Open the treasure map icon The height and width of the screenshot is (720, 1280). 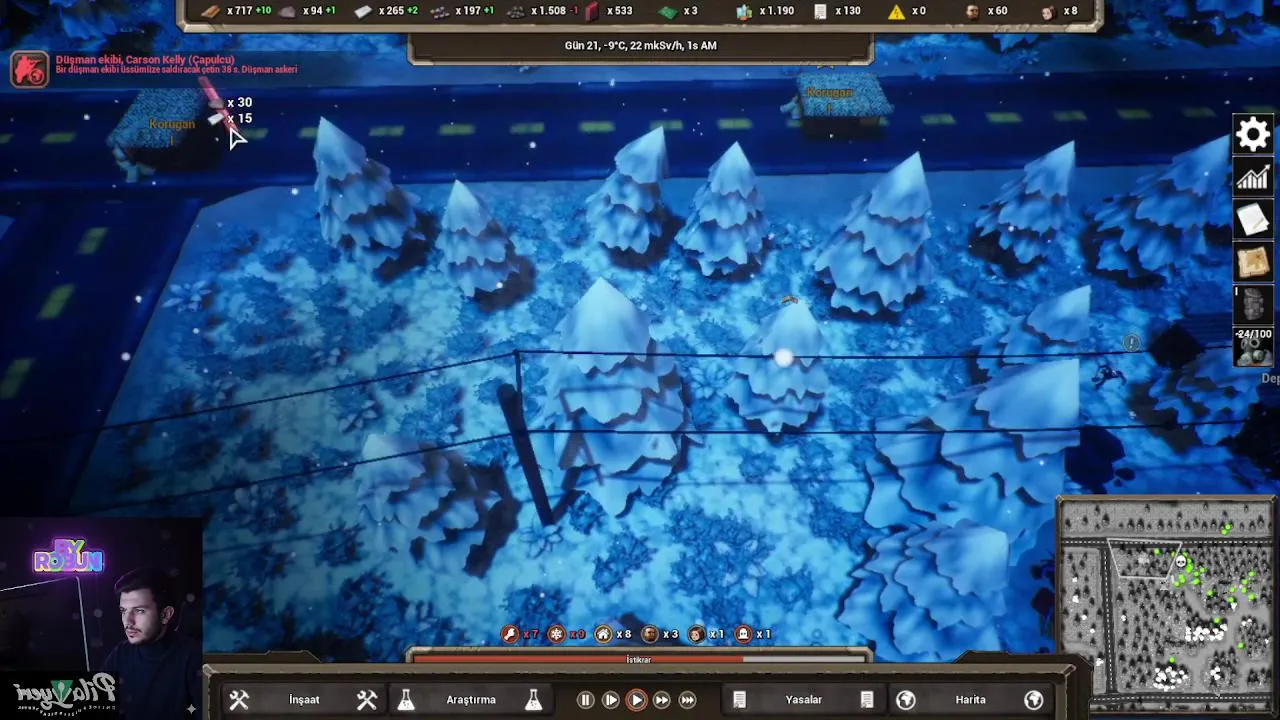pyautogui.click(x=1253, y=262)
